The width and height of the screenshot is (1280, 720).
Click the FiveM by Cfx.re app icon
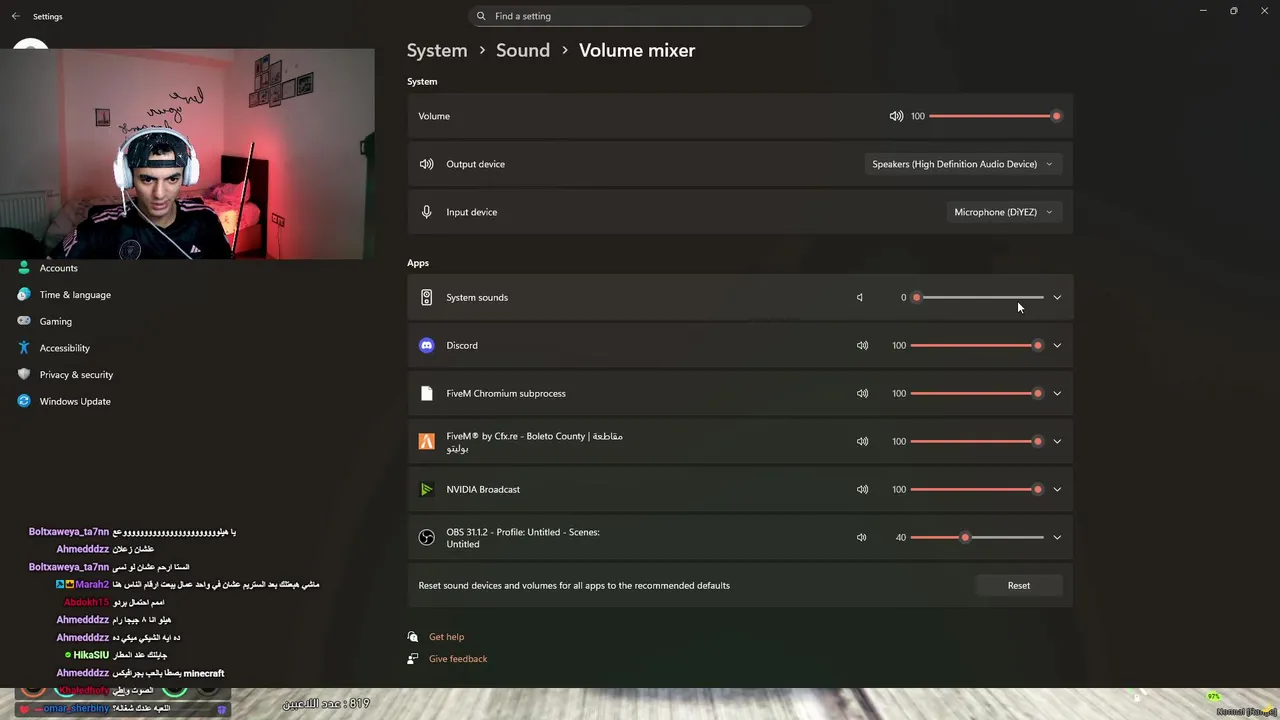427,441
